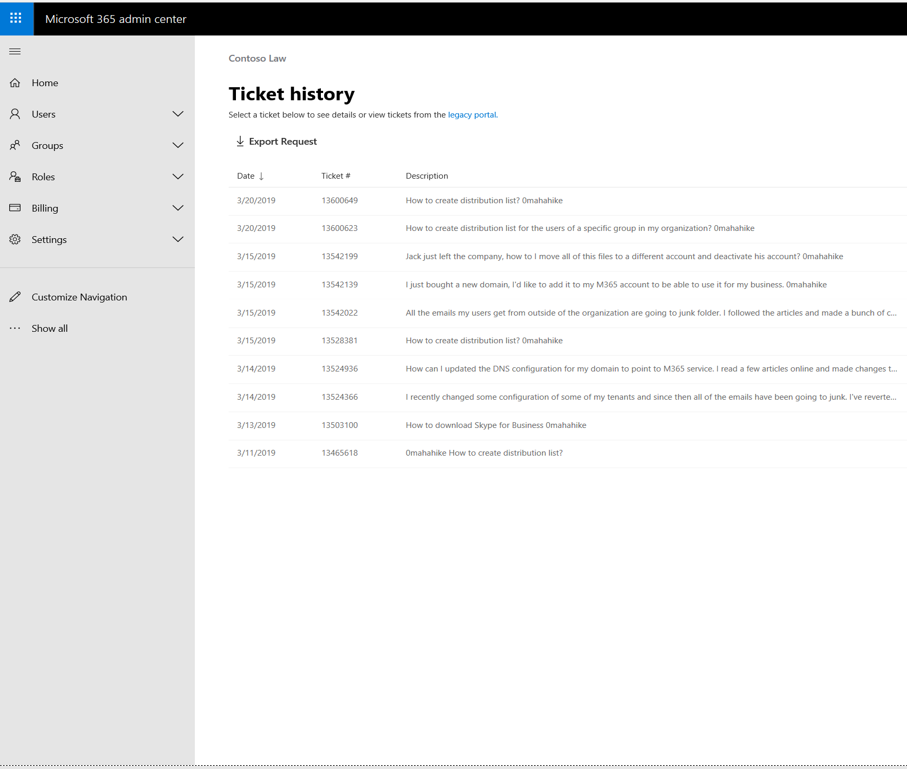Click the Export Request download arrow icon
The width and height of the screenshot is (907, 769).
pyautogui.click(x=240, y=141)
